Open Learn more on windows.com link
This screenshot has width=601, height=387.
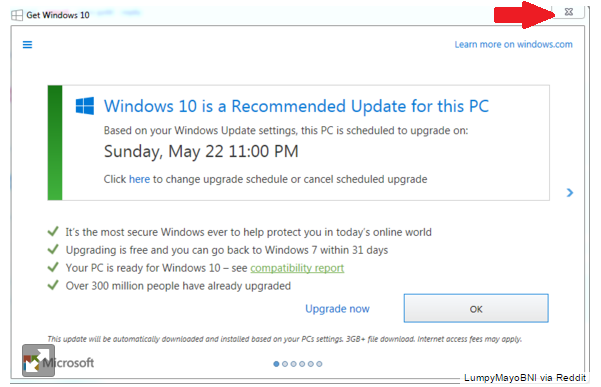(x=514, y=44)
